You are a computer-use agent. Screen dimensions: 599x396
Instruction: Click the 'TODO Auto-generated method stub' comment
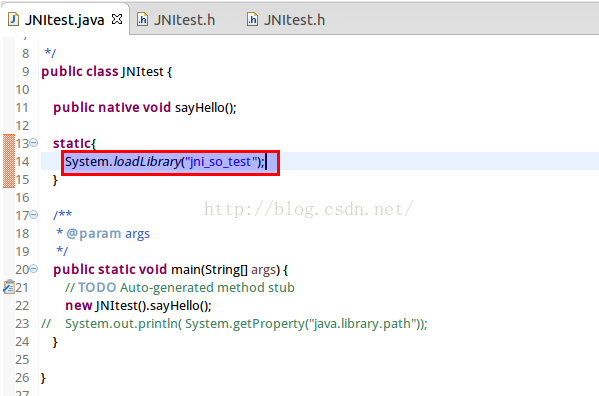[x=180, y=288]
